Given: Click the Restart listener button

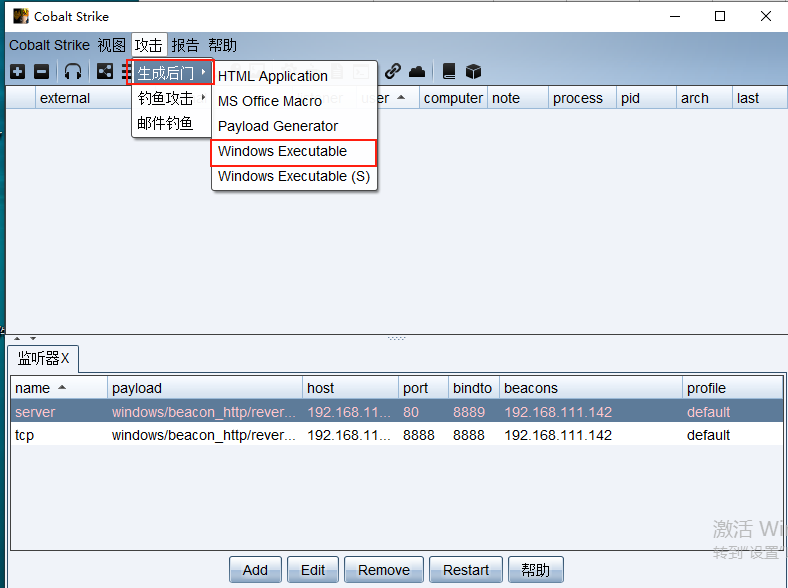Looking at the screenshot, I should pos(466,570).
